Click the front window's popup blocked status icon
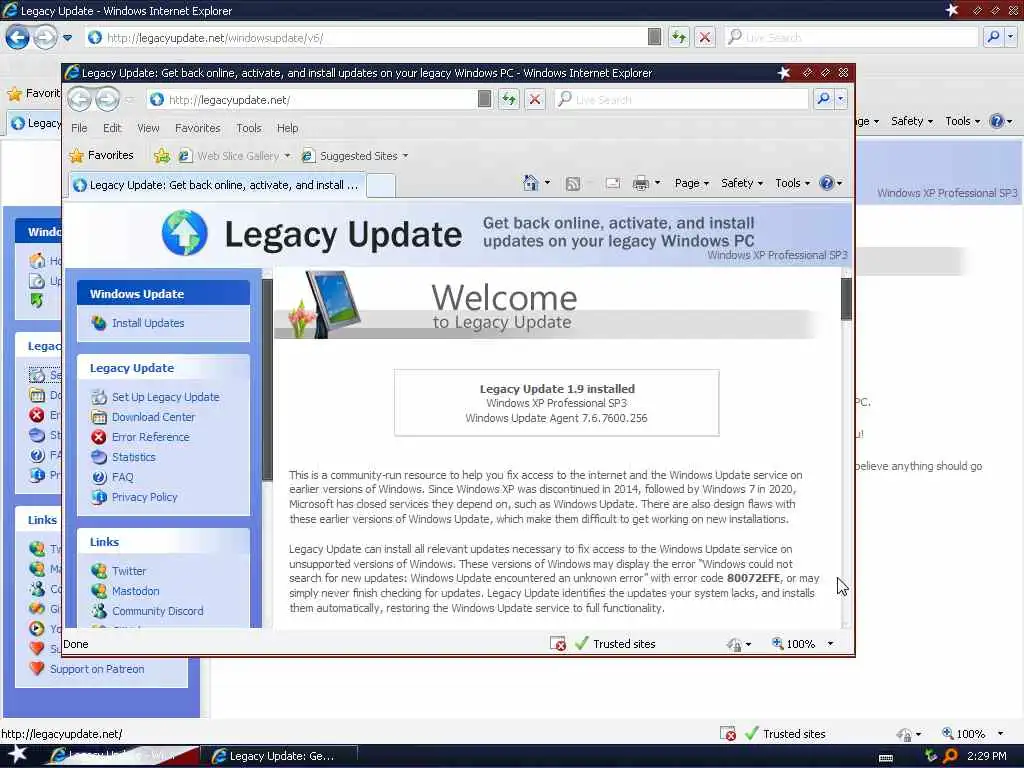The height and width of the screenshot is (768, 1024). [558, 644]
